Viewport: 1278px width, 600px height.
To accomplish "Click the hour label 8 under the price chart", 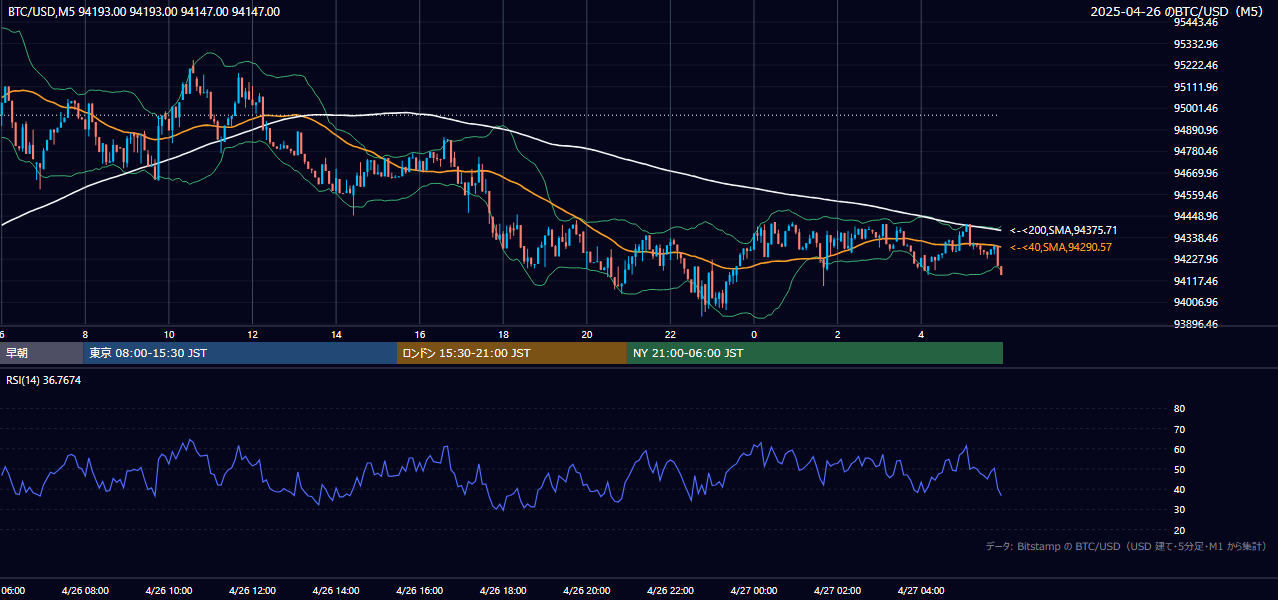I will tap(85, 334).
